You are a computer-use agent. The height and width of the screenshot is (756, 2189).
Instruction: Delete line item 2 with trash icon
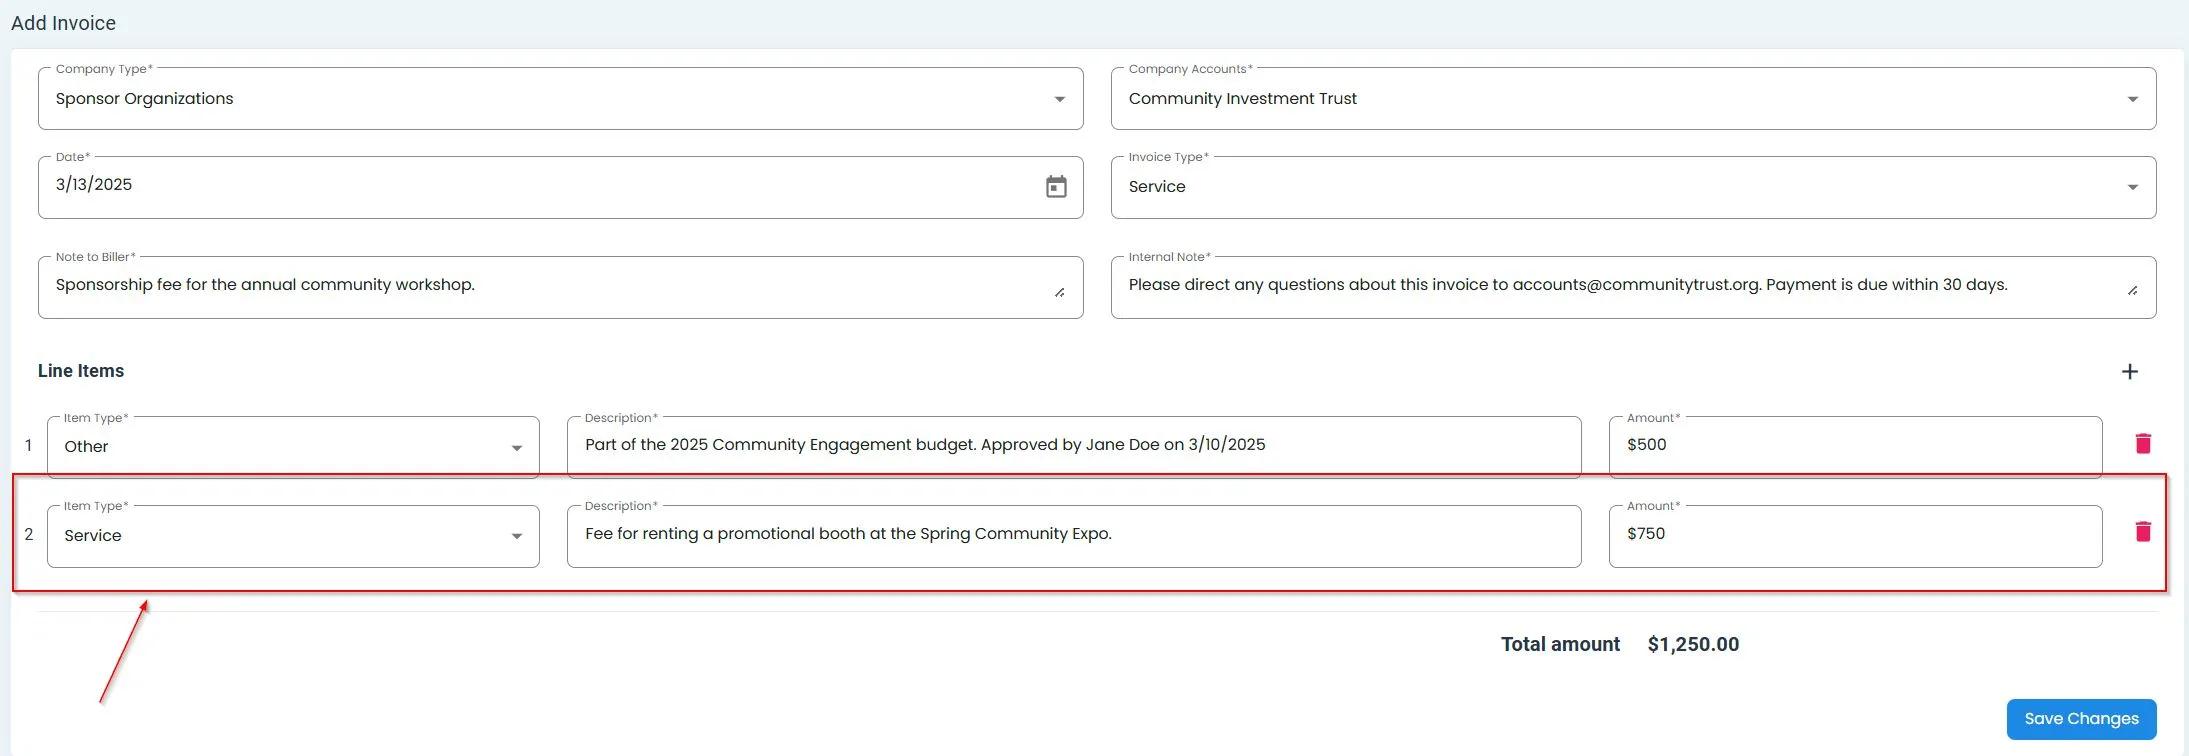(x=2142, y=532)
